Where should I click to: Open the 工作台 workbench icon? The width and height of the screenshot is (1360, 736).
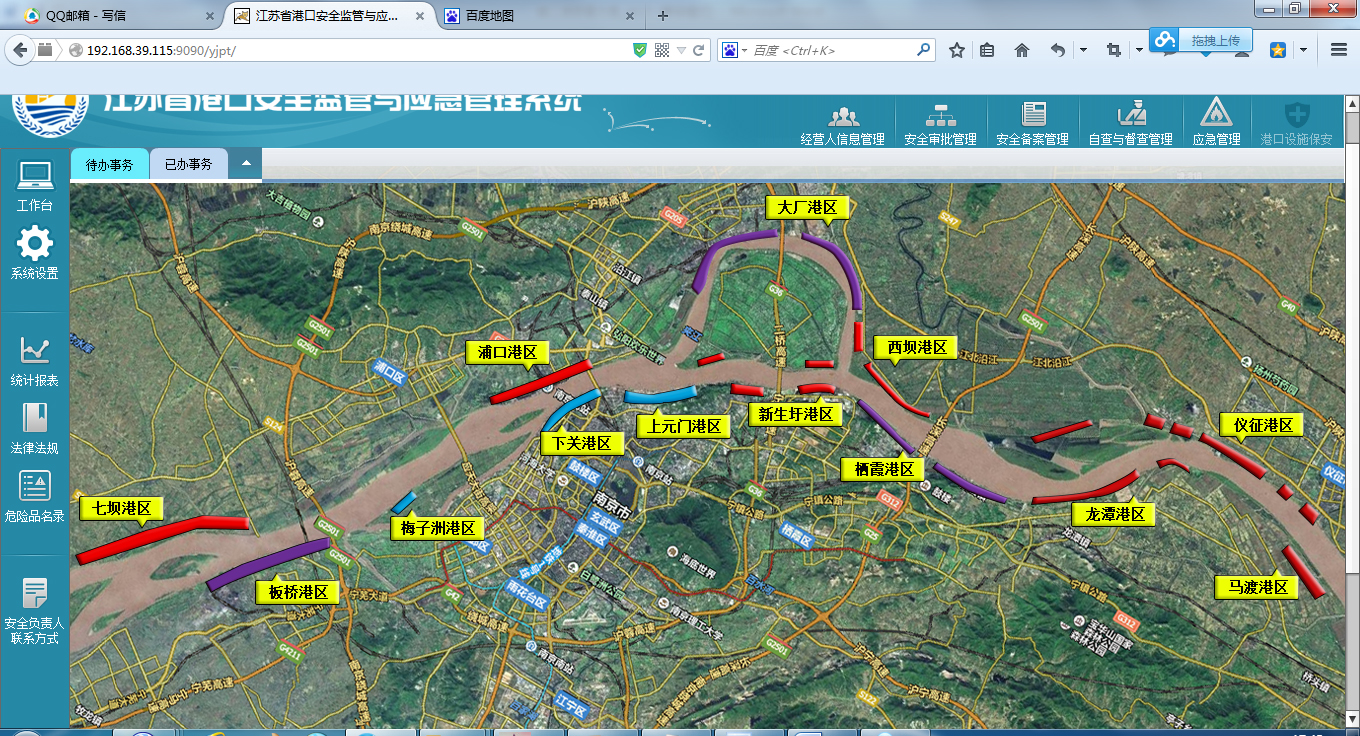tap(34, 177)
